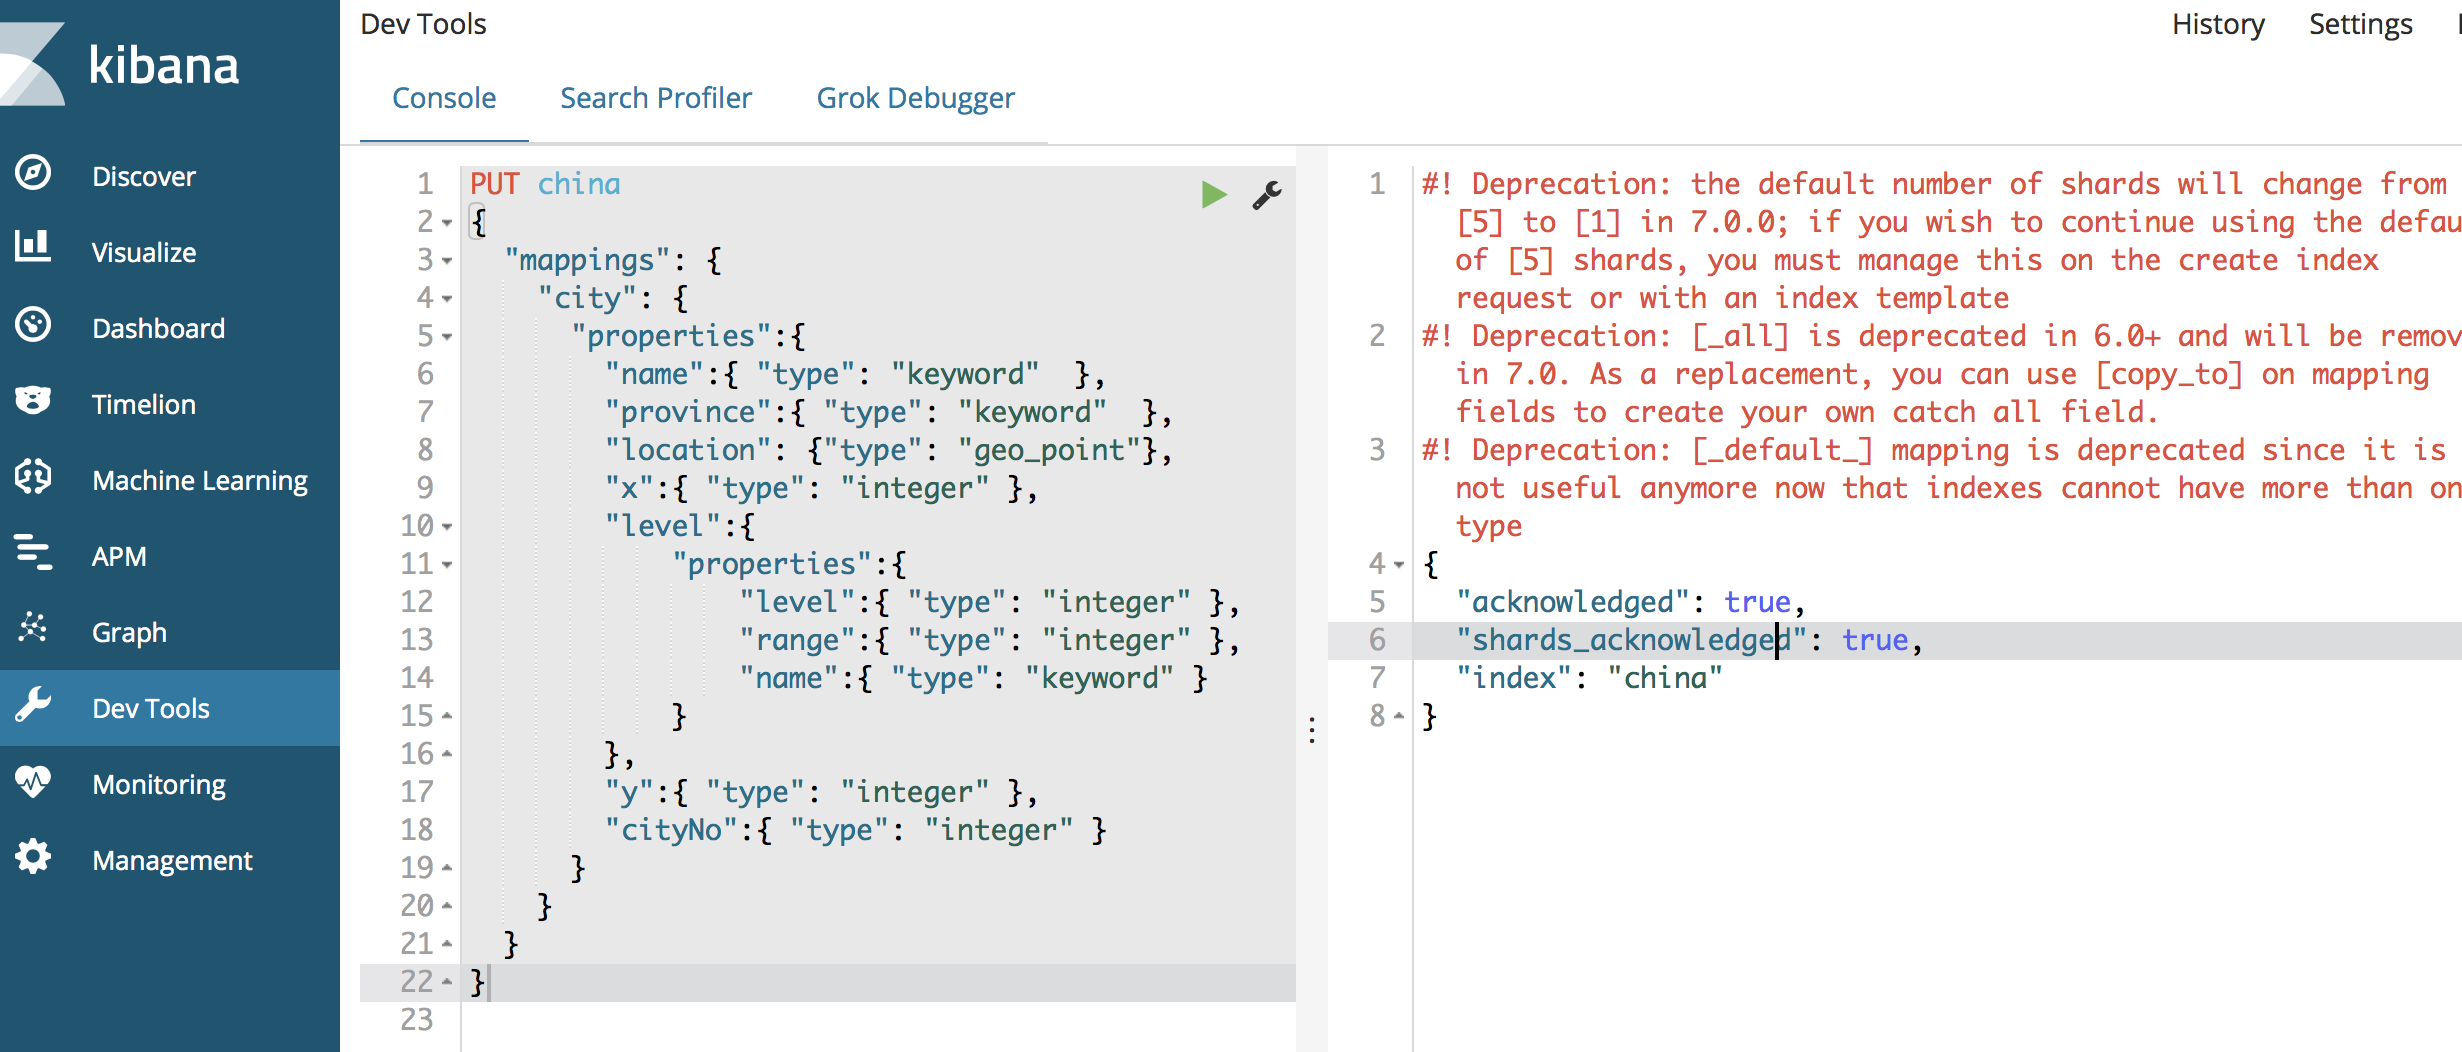Image resolution: width=2462 pixels, height=1052 pixels.
Task: Run the PUT china request
Action: [x=1214, y=194]
